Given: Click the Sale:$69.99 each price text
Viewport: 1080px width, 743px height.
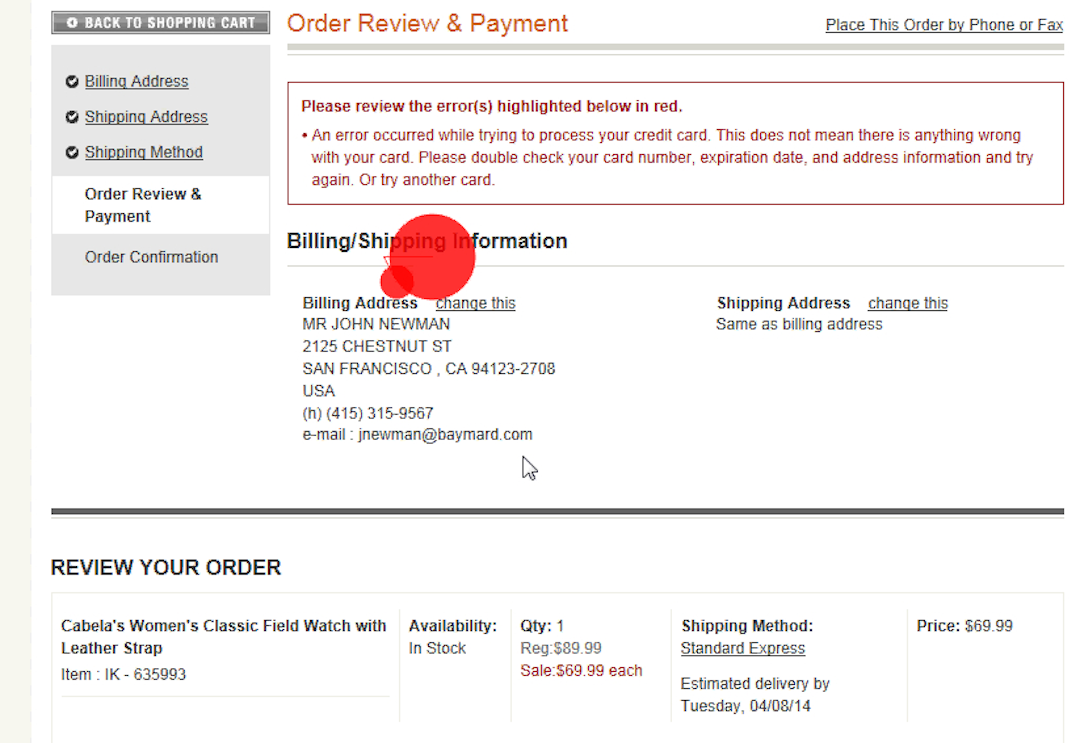Looking at the screenshot, I should tap(581, 670).
